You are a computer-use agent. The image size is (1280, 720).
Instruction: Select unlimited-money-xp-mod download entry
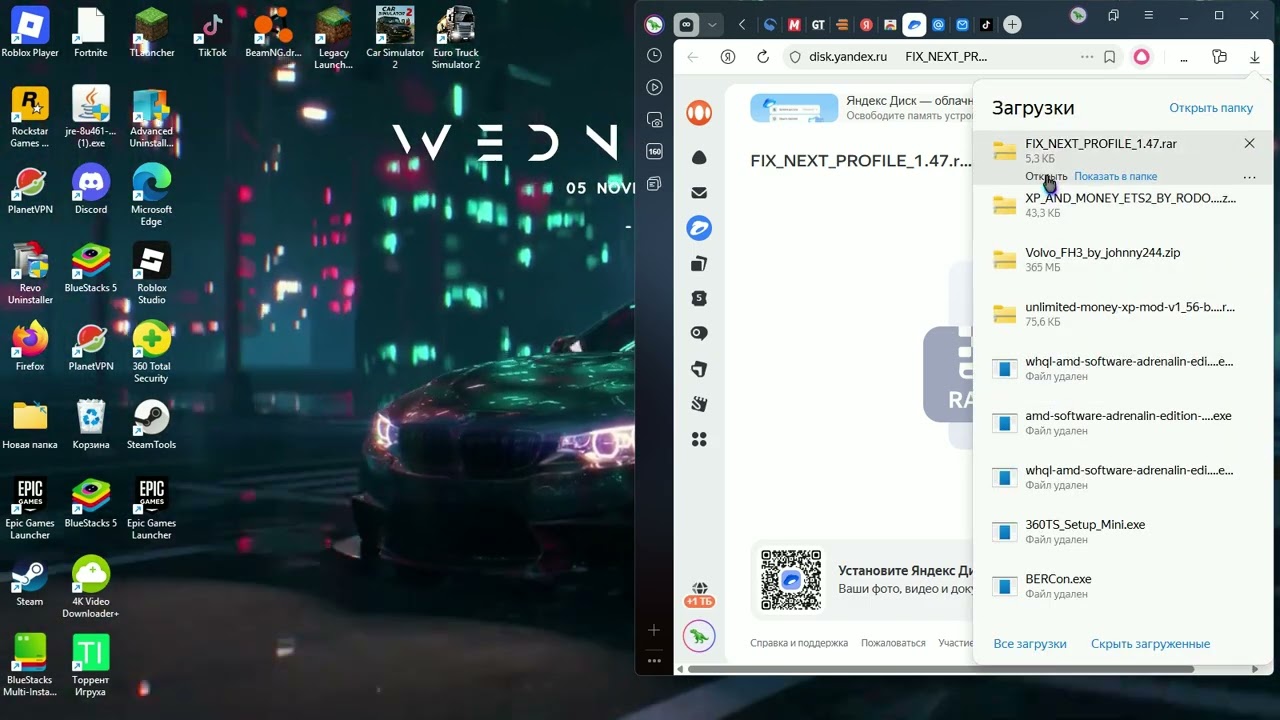point(1123,314)
